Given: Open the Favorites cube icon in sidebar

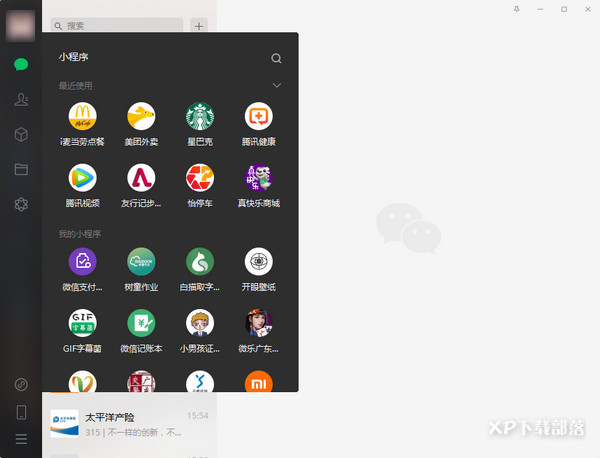Looking at the screenshot, I should coord(21,134).
